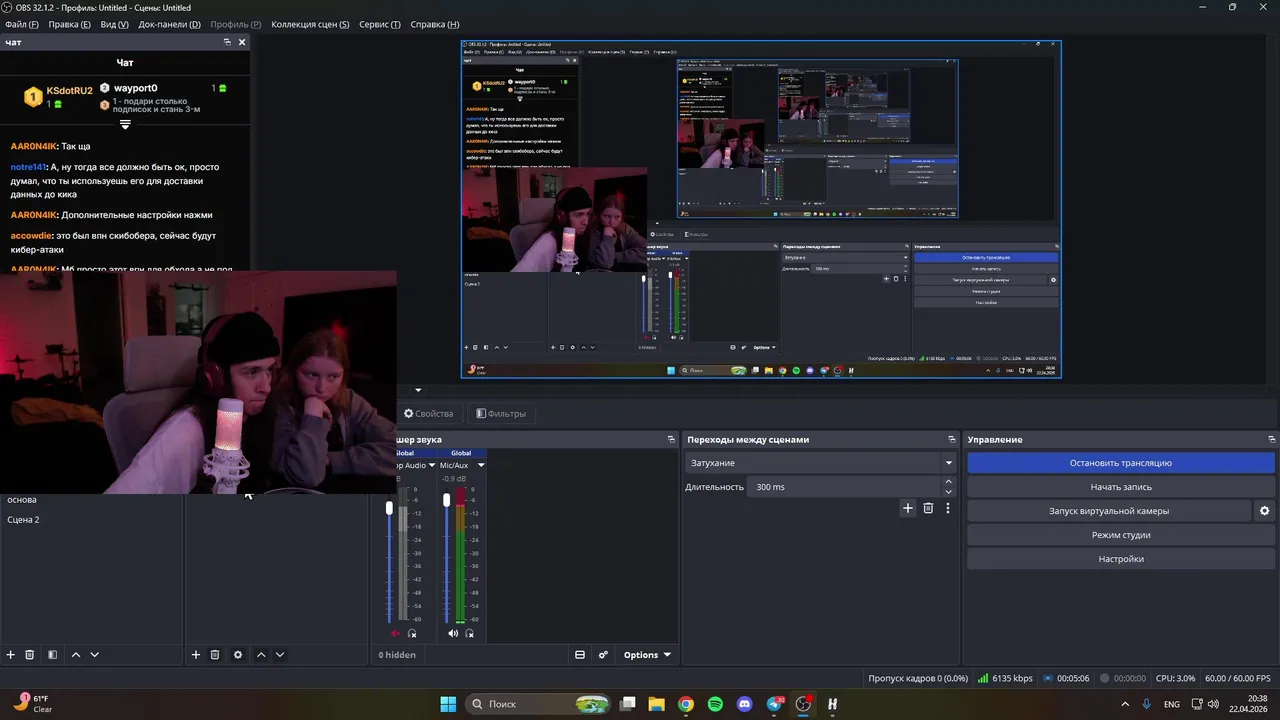Move source down arrow
The width and height of the screenshot is (1280, 720).
pyautogui.click(x=280, y=655)
